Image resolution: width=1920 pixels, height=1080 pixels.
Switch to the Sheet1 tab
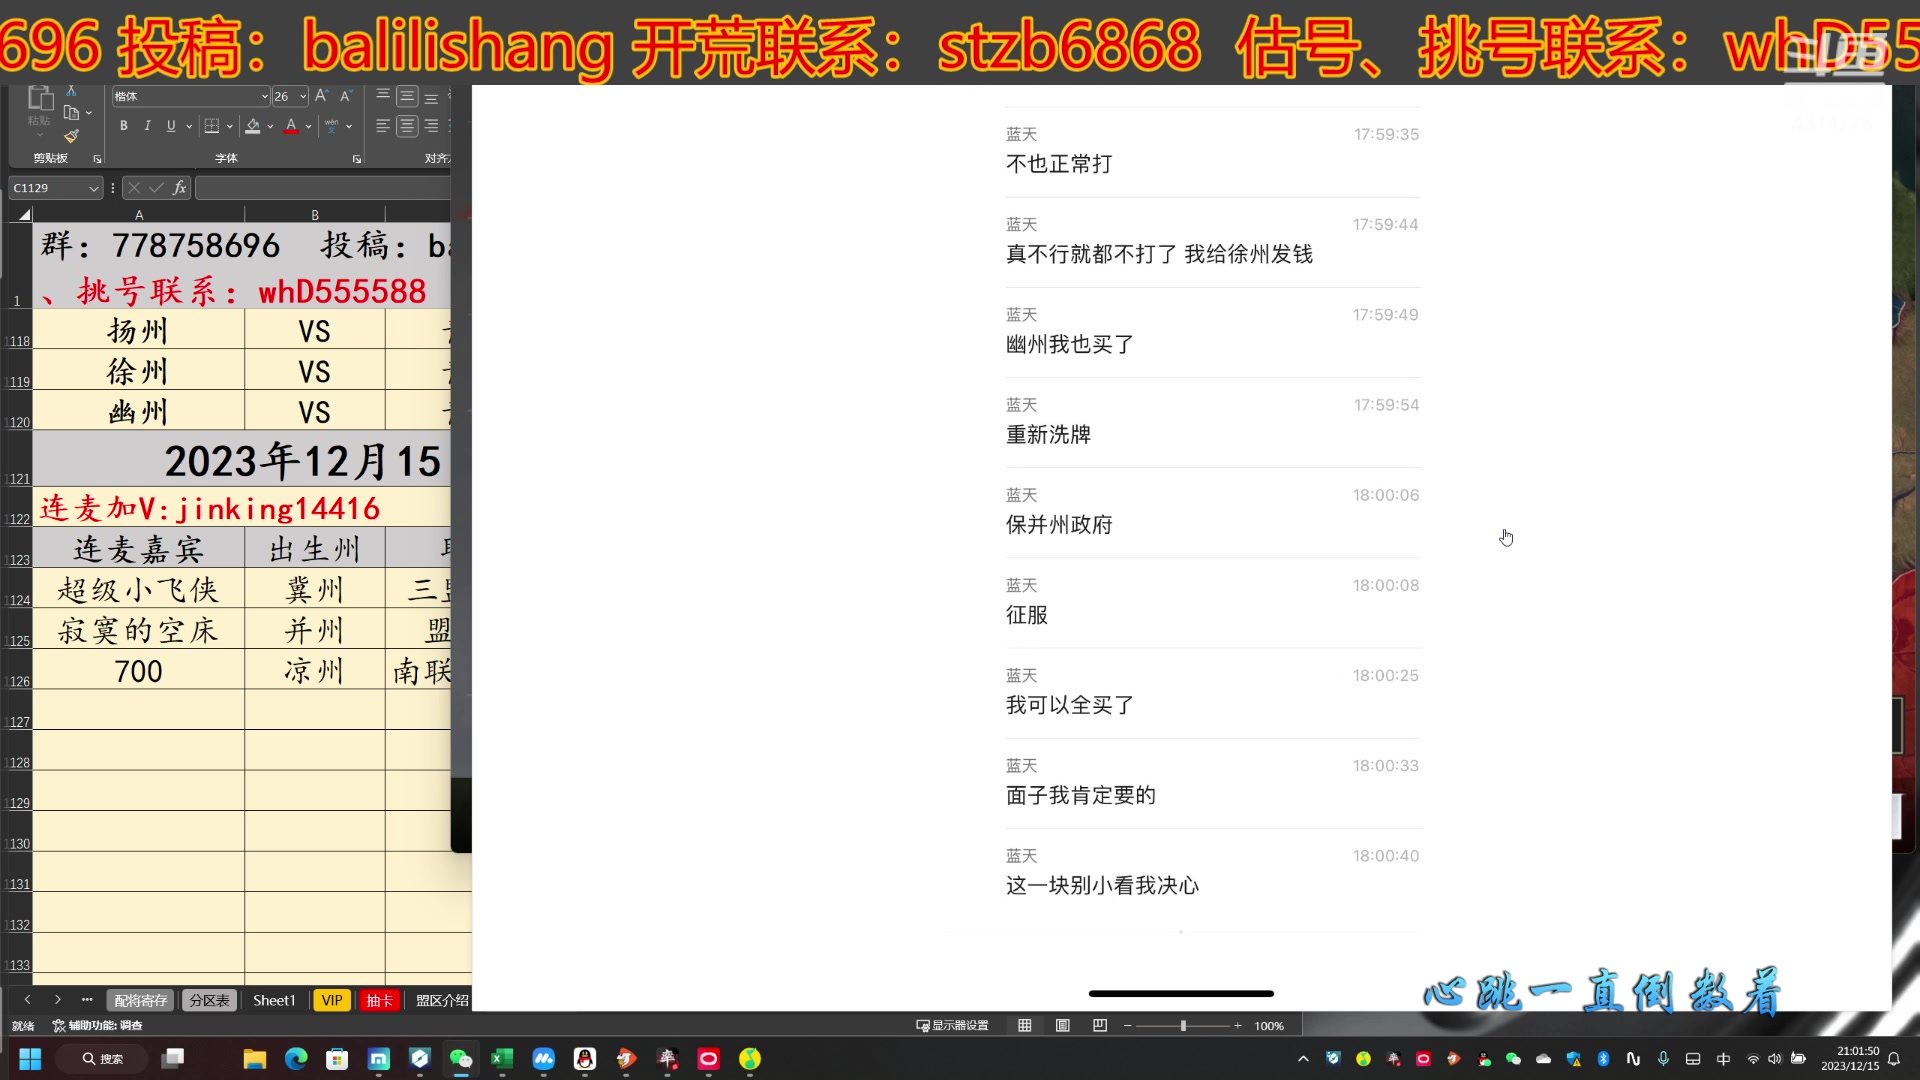pos(274,1000)
